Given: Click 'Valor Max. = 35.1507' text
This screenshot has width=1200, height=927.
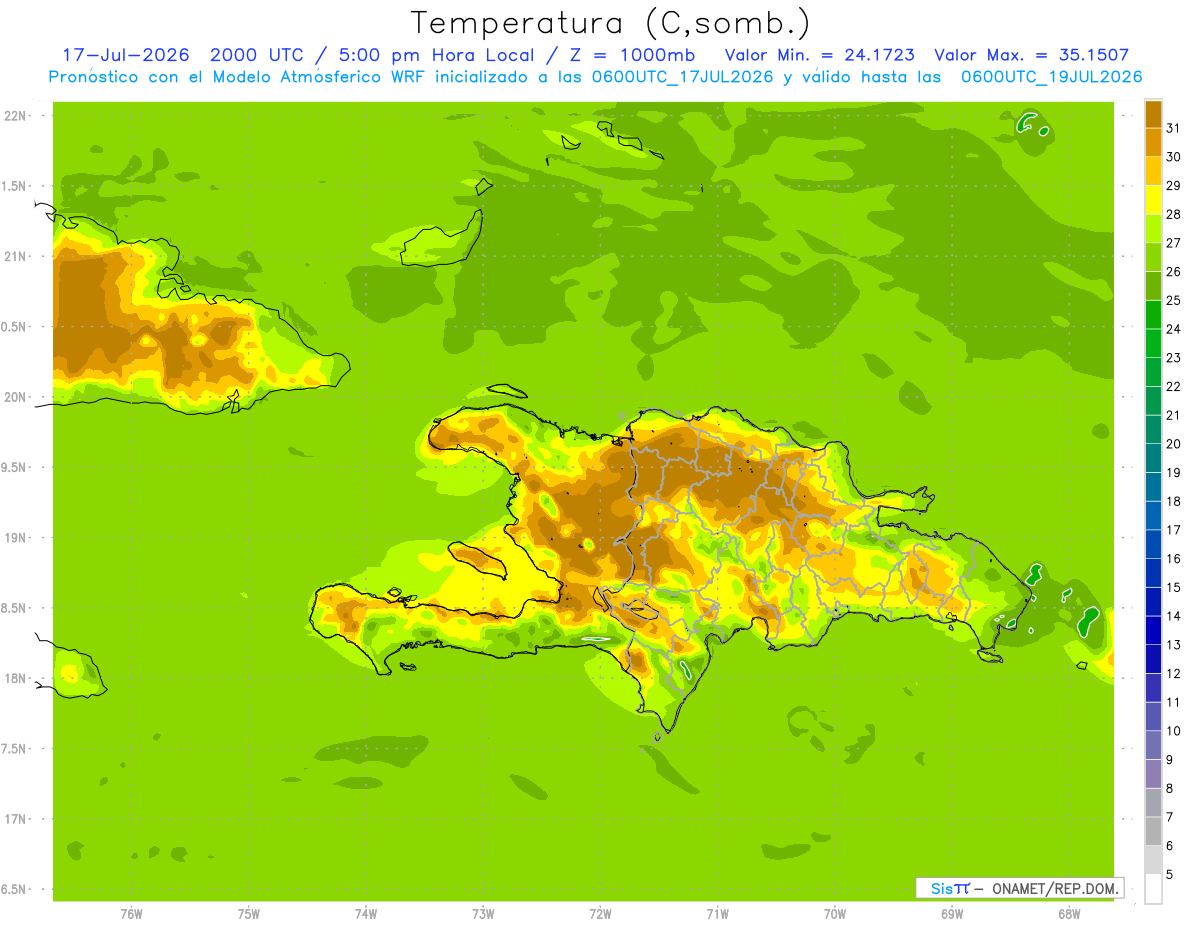Looking at the screenshot, I should point(1031,55).
